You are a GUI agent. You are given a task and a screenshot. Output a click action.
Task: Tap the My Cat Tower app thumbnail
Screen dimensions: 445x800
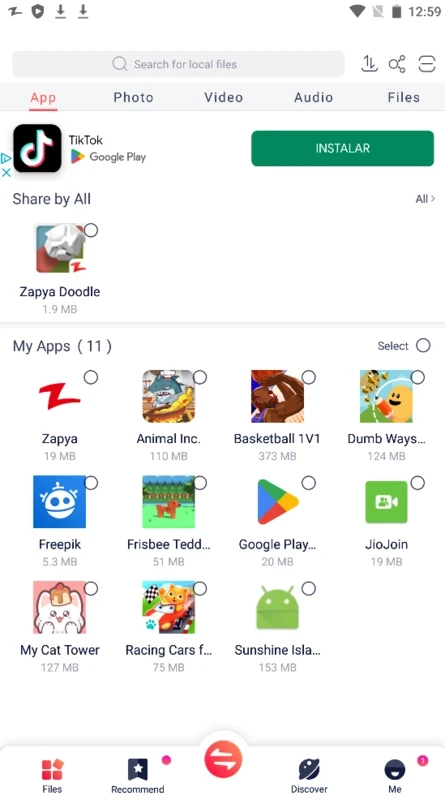pos(60,607)
